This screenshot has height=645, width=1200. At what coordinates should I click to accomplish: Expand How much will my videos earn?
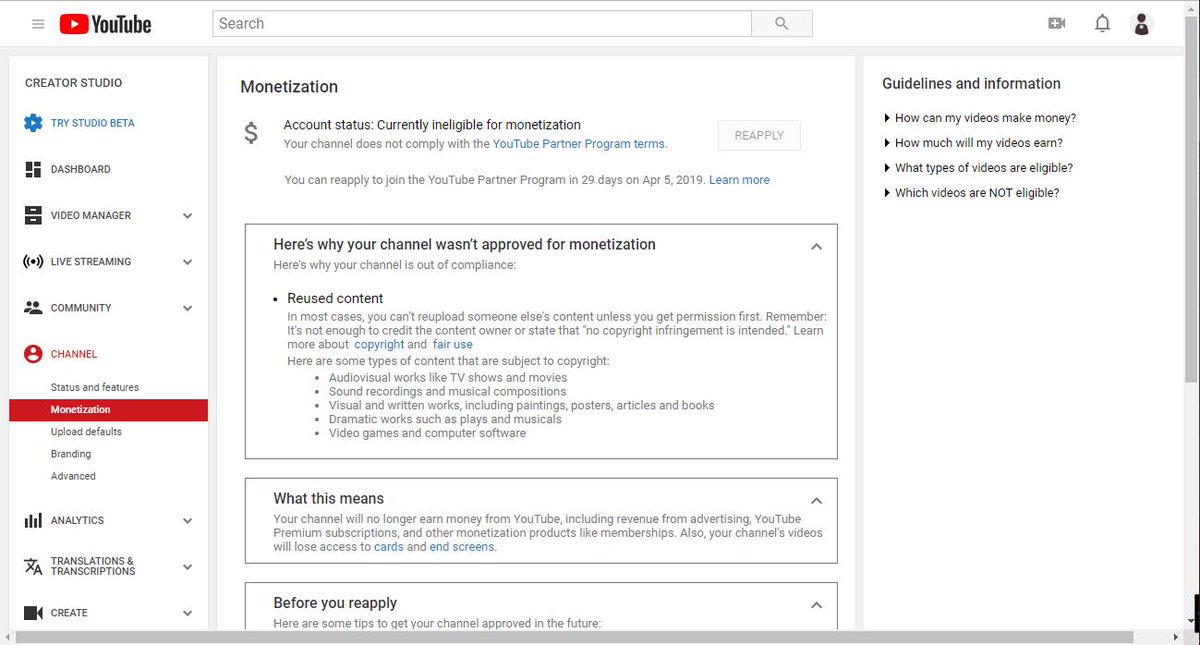pos(973,143)
